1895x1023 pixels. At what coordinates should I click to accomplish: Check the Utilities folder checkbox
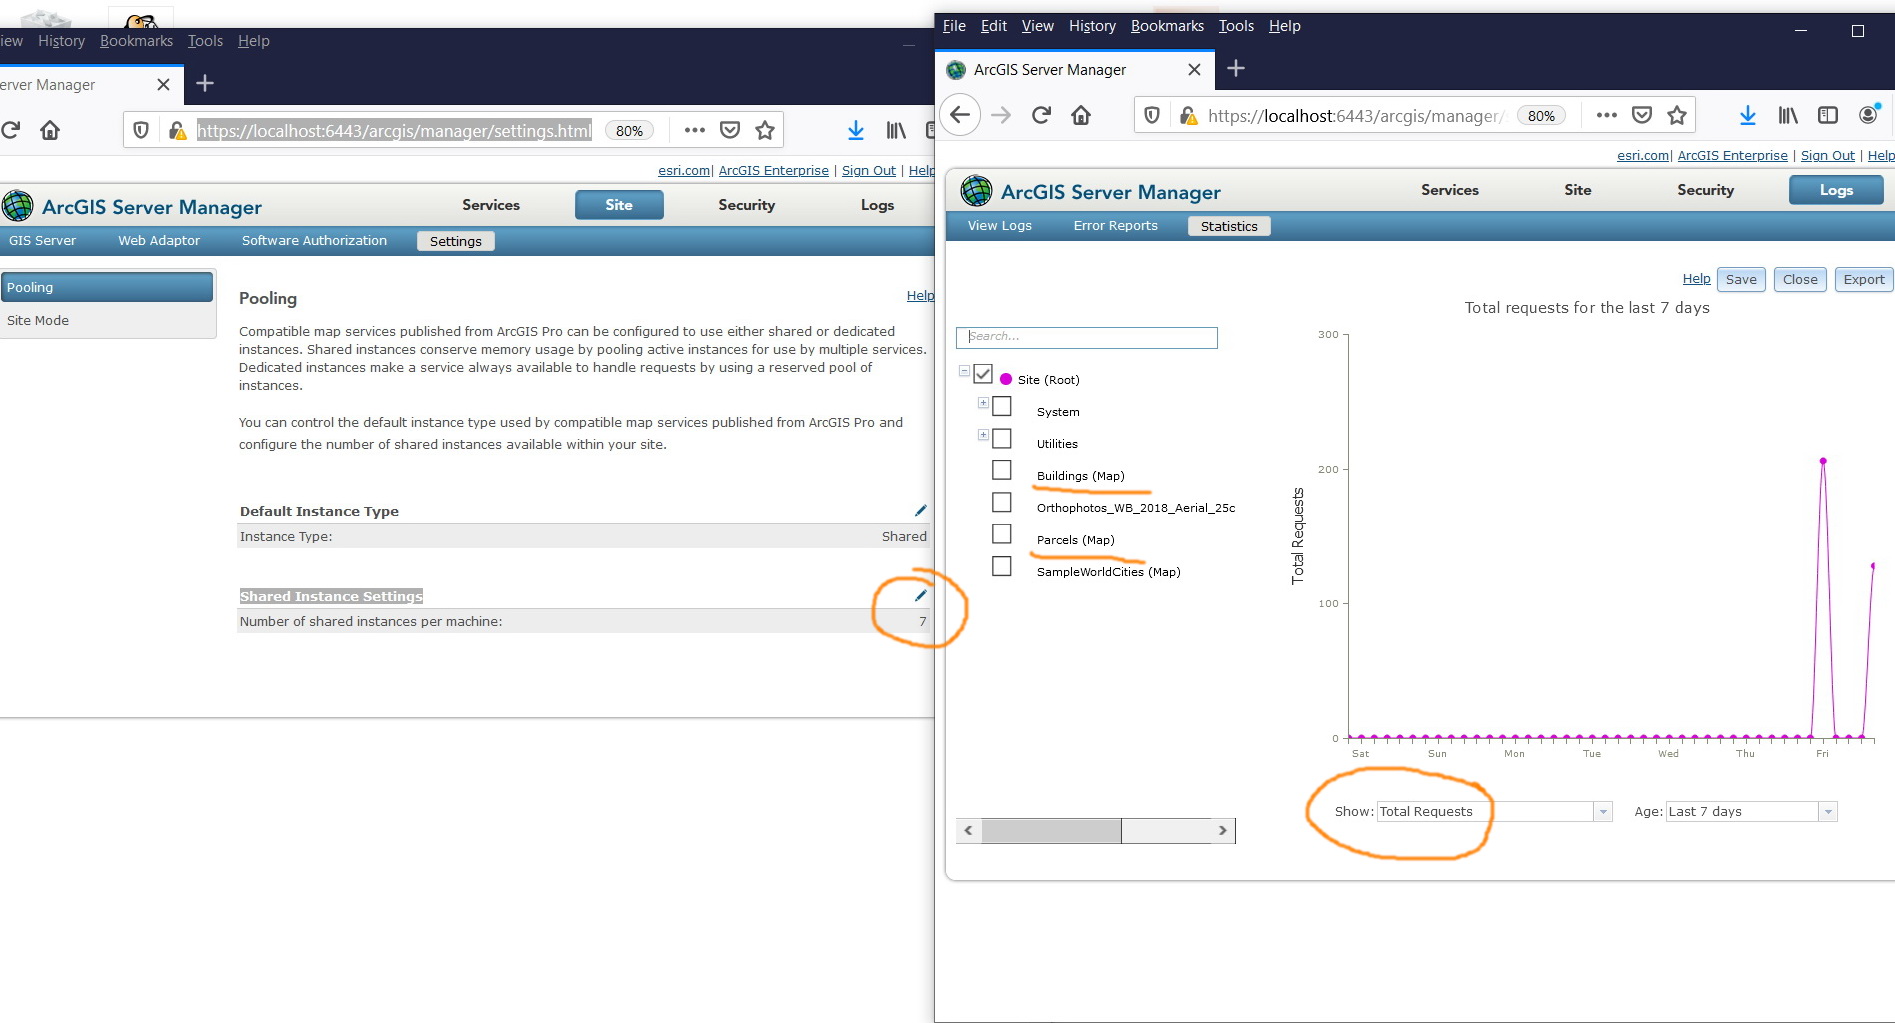pos(1002,438)
